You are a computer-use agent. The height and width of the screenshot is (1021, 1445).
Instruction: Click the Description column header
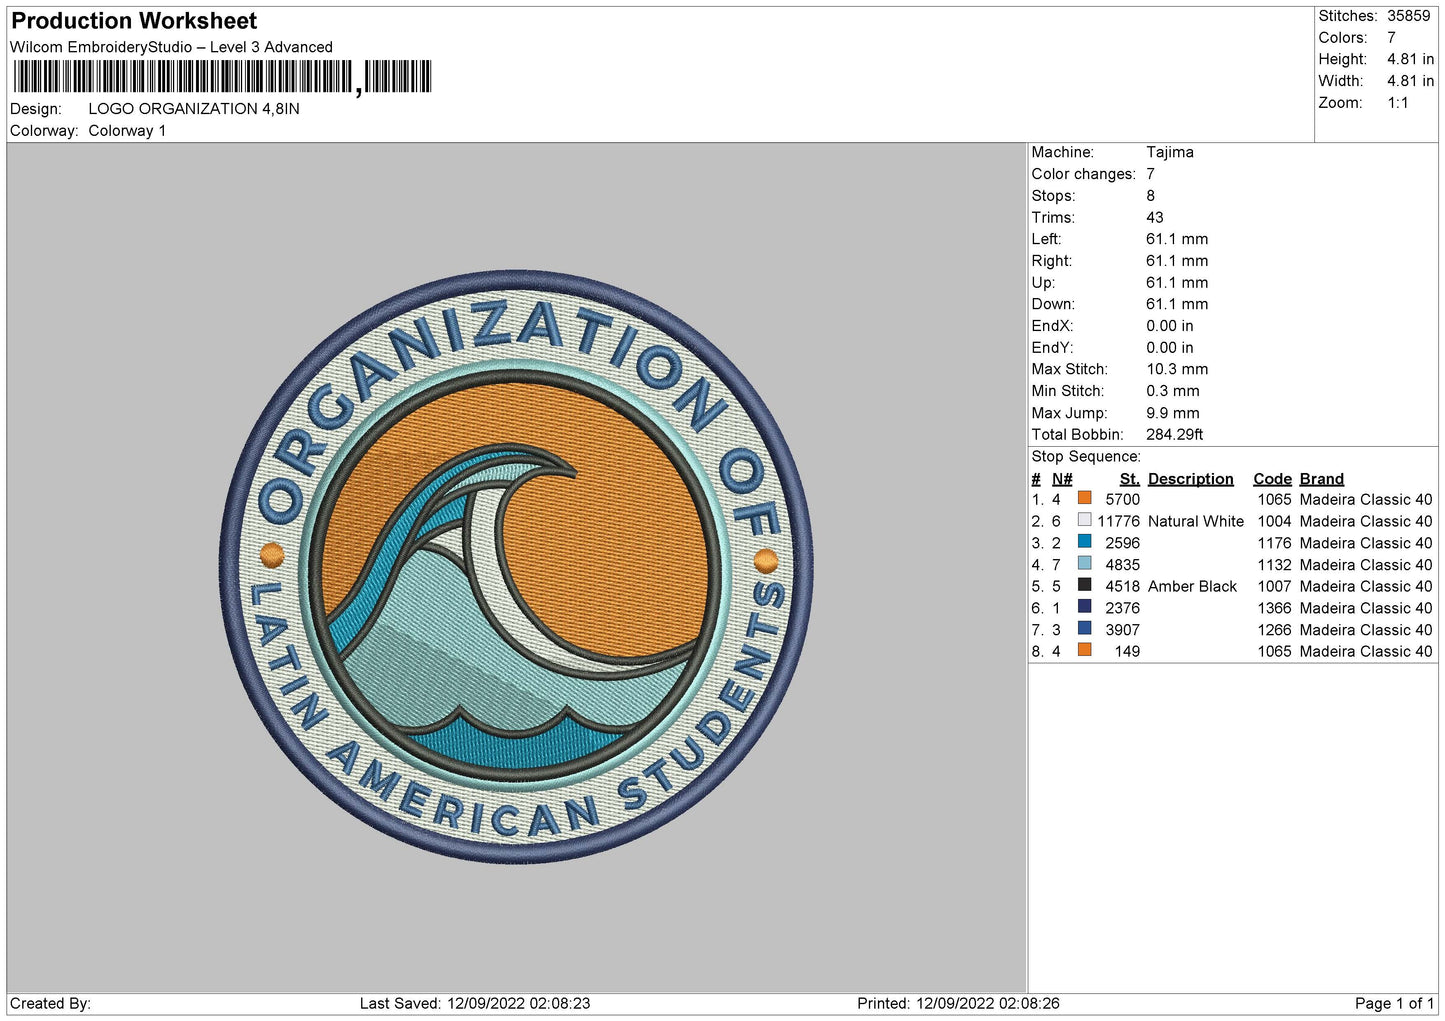(x=1191, y=479)
